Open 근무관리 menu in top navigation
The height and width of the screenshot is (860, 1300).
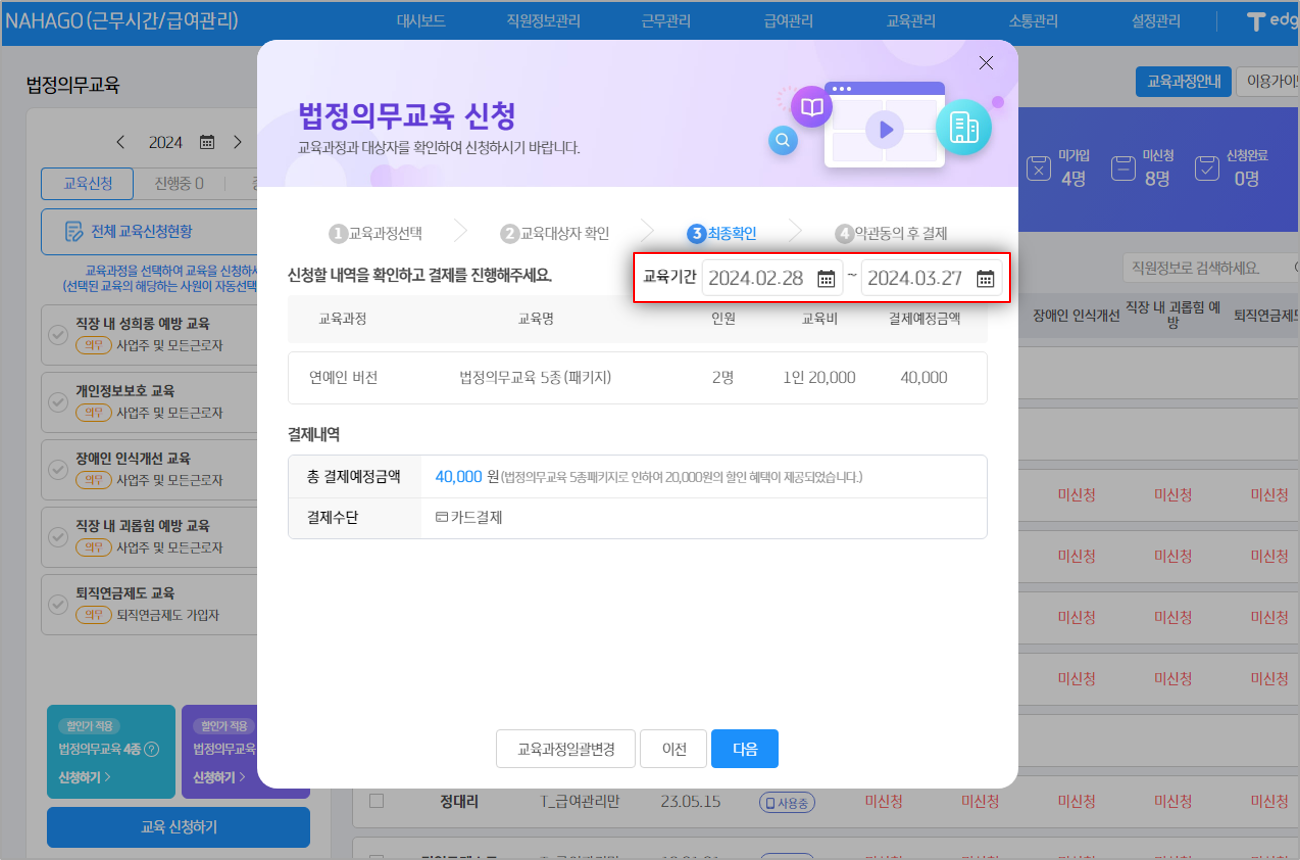(x=665, y=21)
